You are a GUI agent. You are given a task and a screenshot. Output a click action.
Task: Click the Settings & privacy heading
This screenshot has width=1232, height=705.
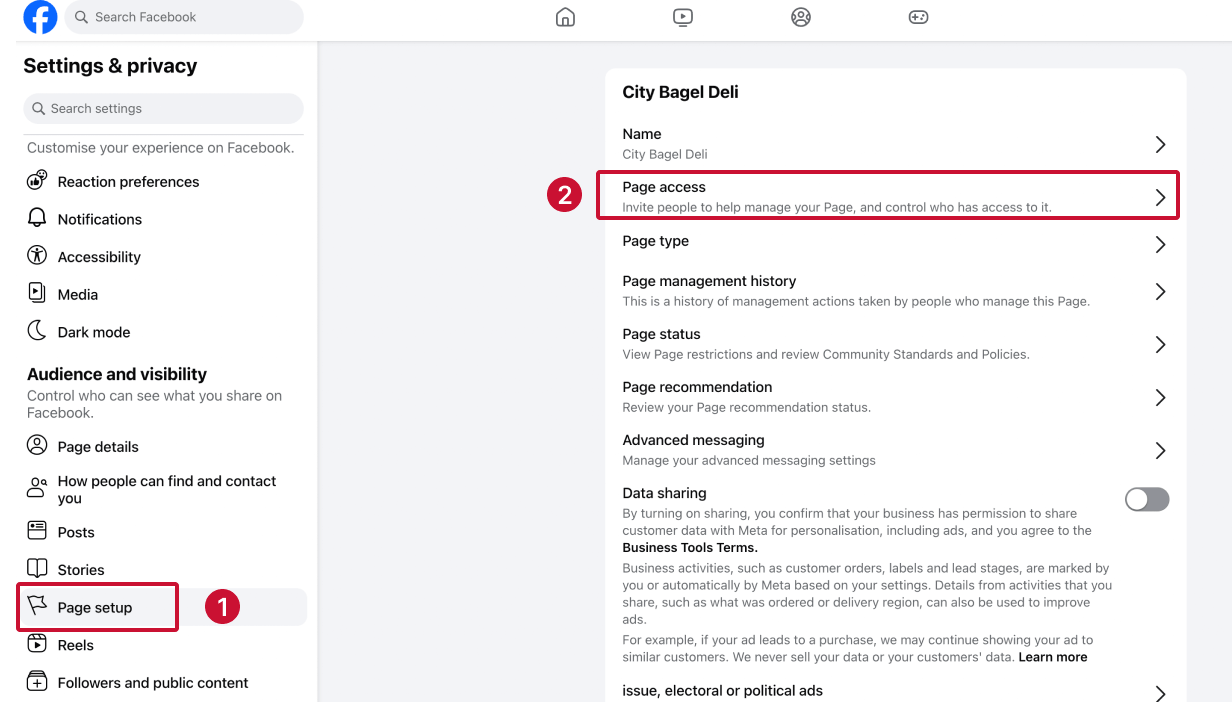point(110,66)
